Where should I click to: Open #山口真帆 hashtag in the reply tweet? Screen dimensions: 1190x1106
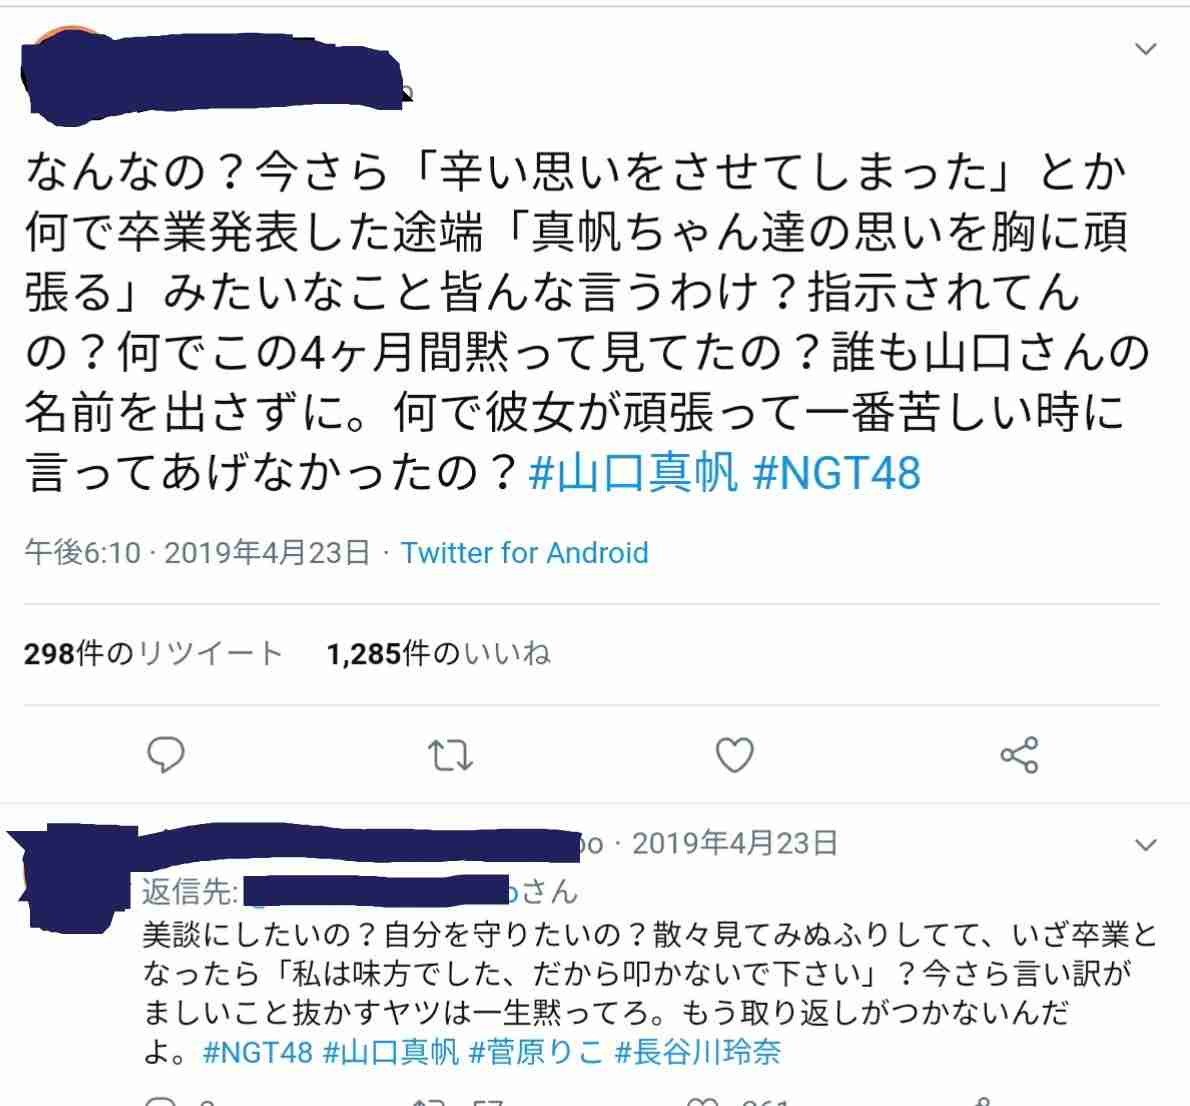pos(391,1052)
